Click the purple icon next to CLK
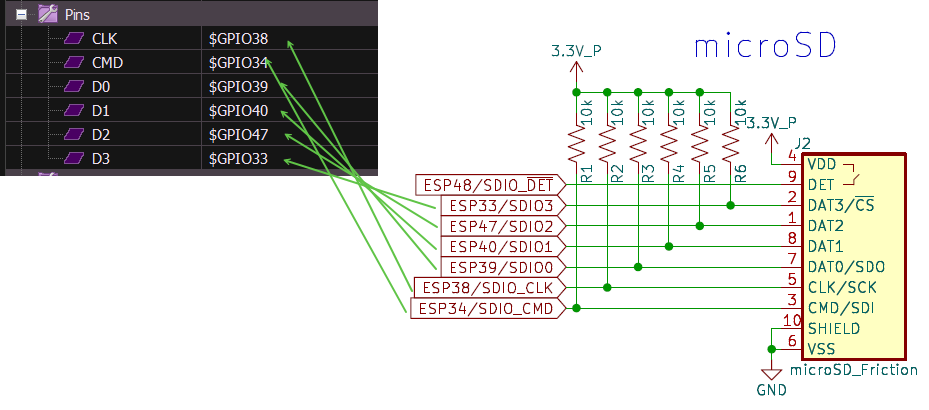Viewport: 929px width, 410px height. click(x=74, y=39)
